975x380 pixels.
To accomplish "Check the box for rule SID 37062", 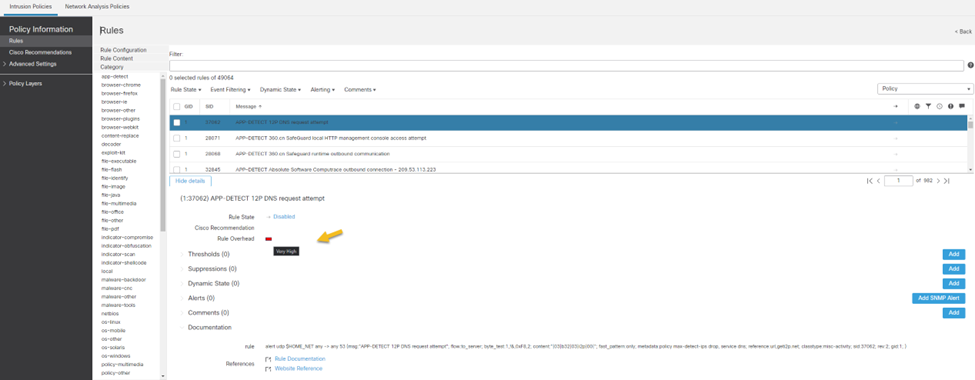I will pos(177,123).
